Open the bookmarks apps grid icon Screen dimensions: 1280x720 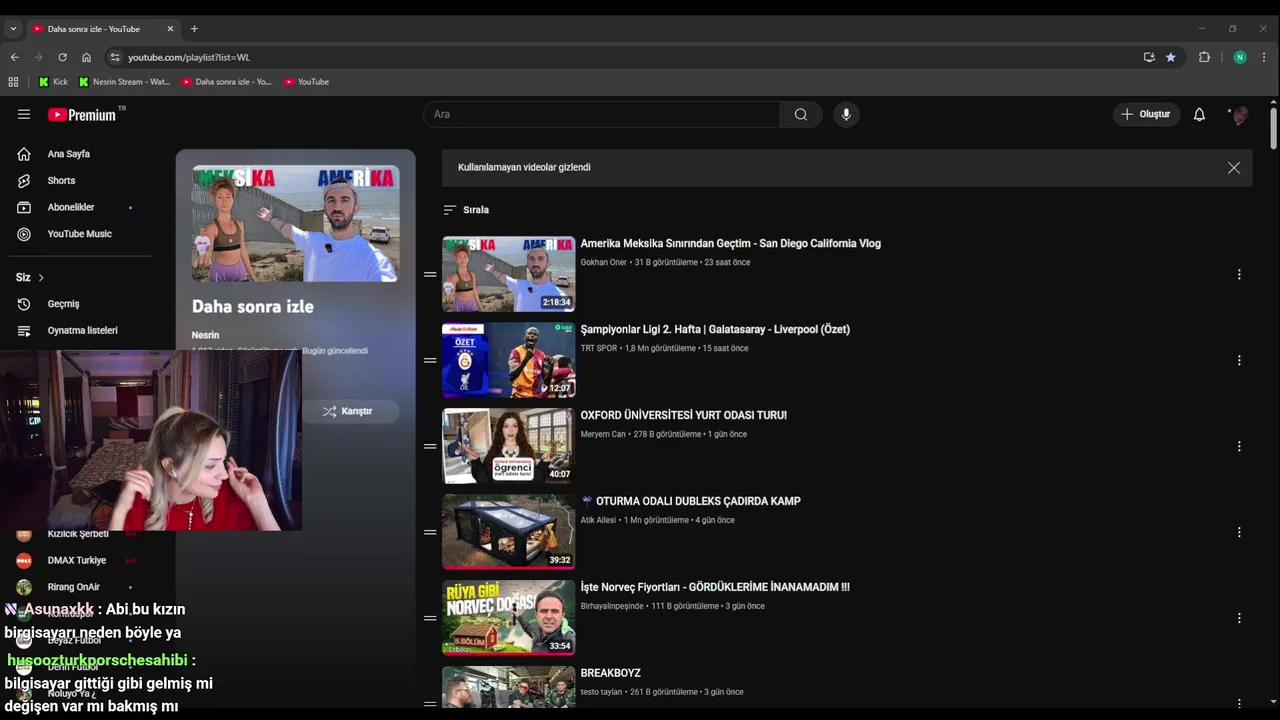click(x=13, y=82)
